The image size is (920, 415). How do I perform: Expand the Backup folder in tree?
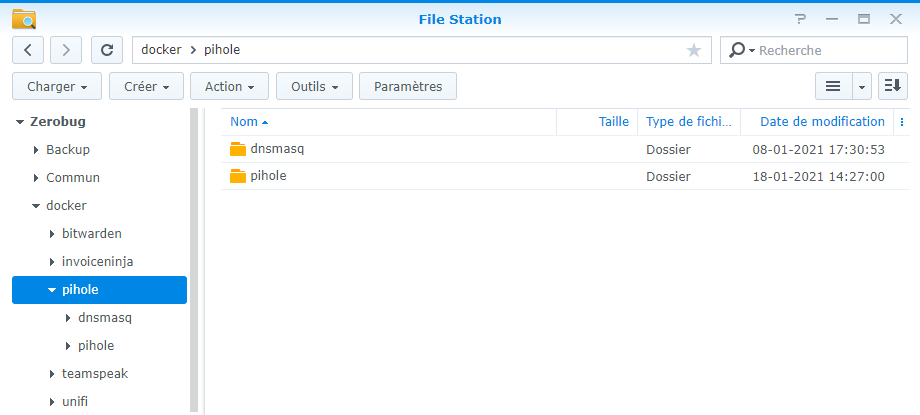click(x=36, y=150)
